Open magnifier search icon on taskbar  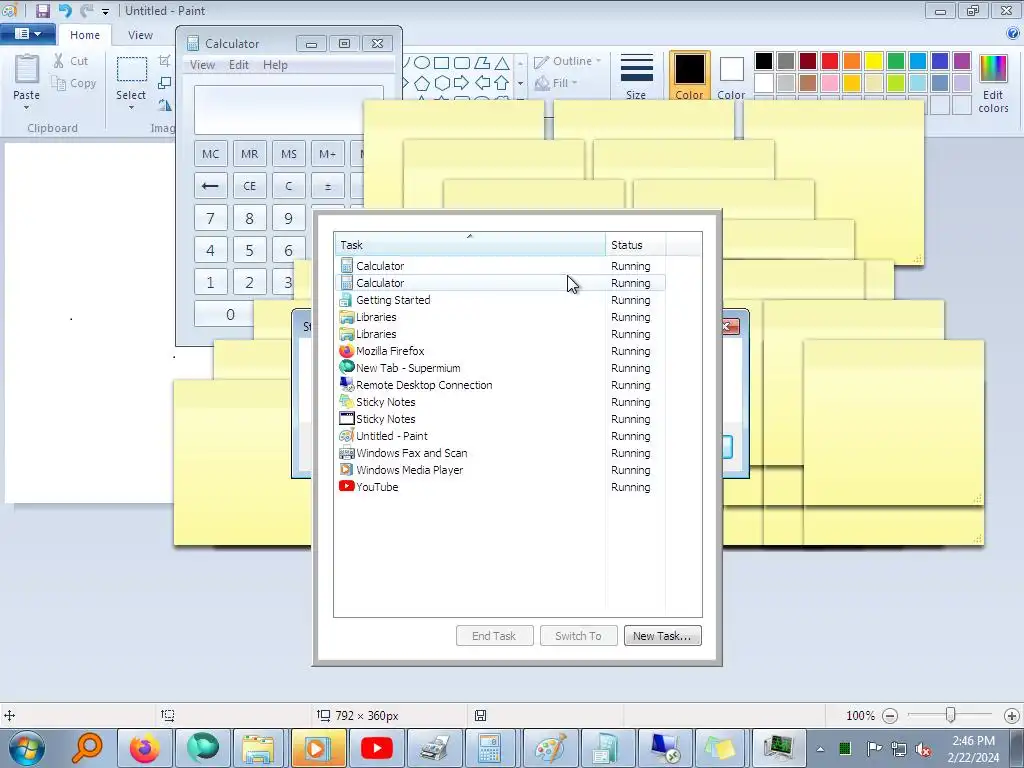(87, 748)
